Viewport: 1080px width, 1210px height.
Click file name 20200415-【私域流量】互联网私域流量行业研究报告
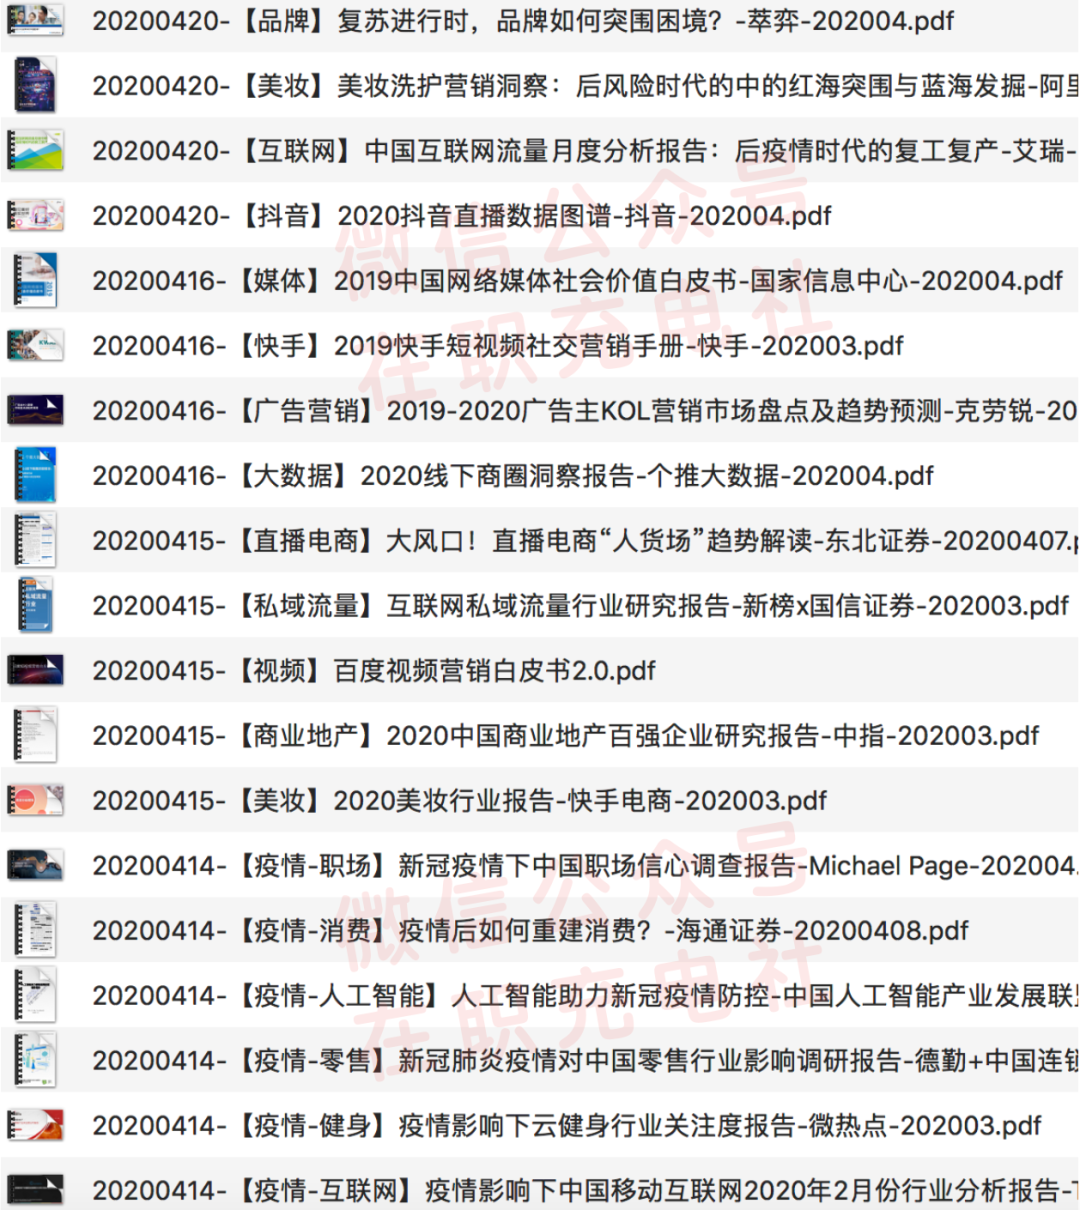pyautogui.click(x=581, y=606)
